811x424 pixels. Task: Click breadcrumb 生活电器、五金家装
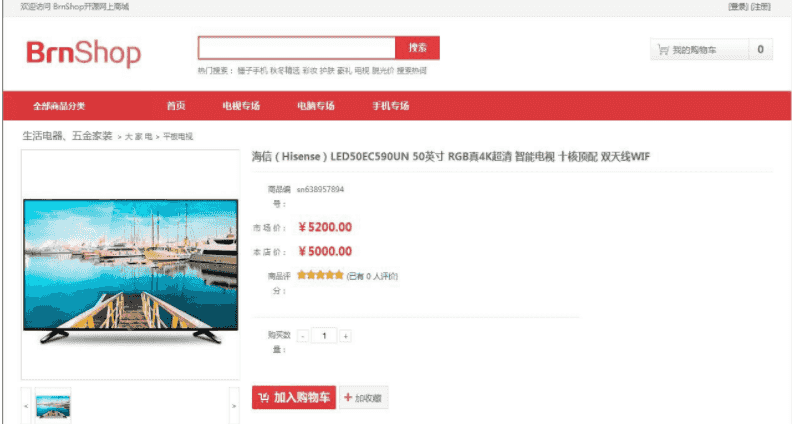click(67, 136)
